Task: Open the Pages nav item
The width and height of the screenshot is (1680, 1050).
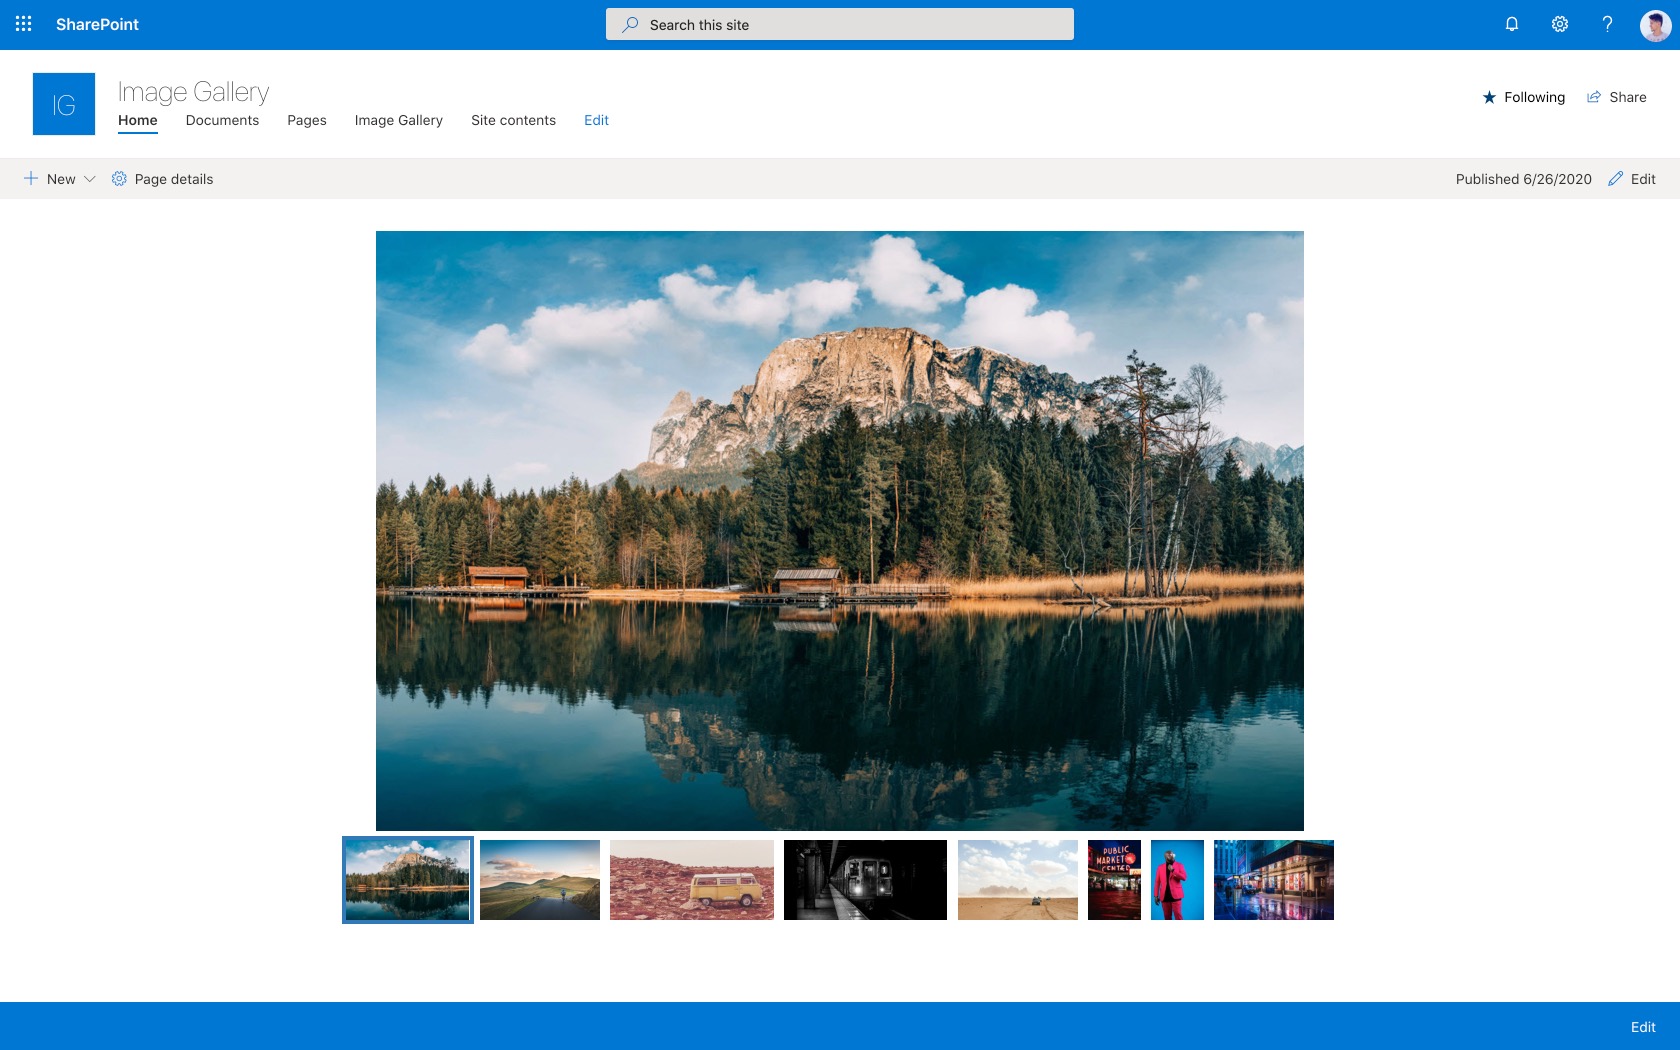Action: 307,120
